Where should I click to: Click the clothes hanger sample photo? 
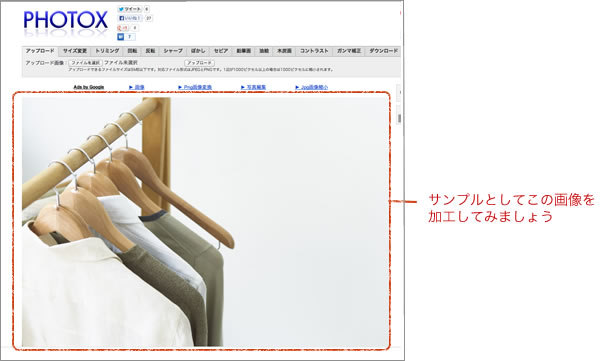(x=205, y=222)
